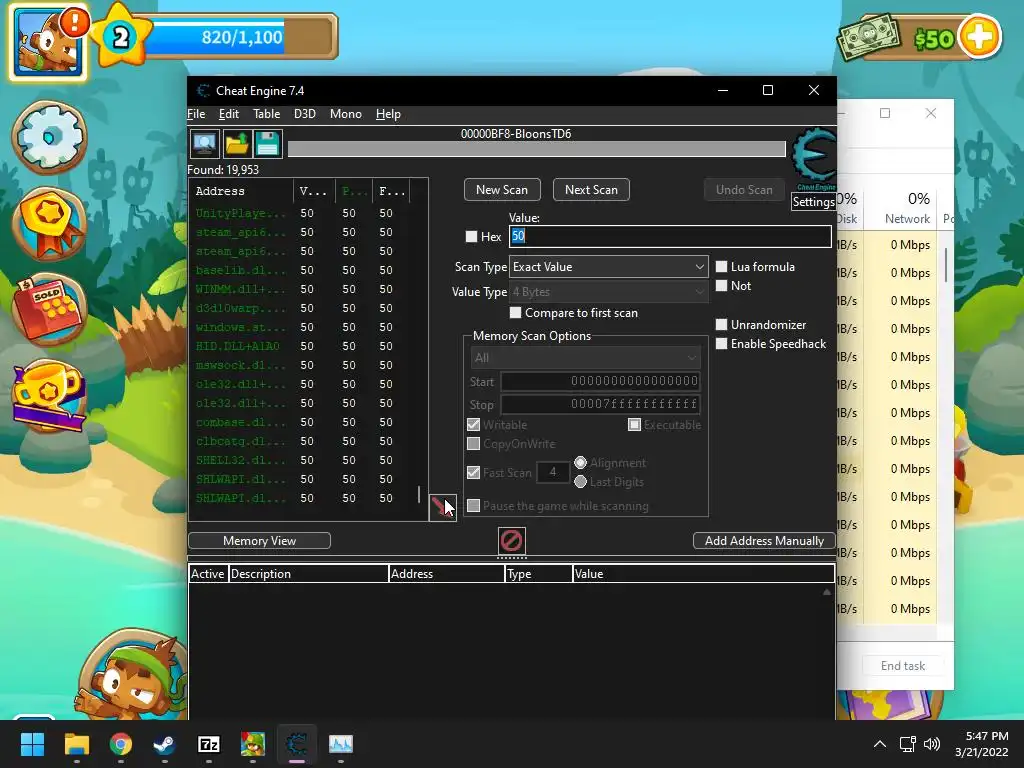Click End task in Task Manager
The image size is (1024, 768).
903,665
